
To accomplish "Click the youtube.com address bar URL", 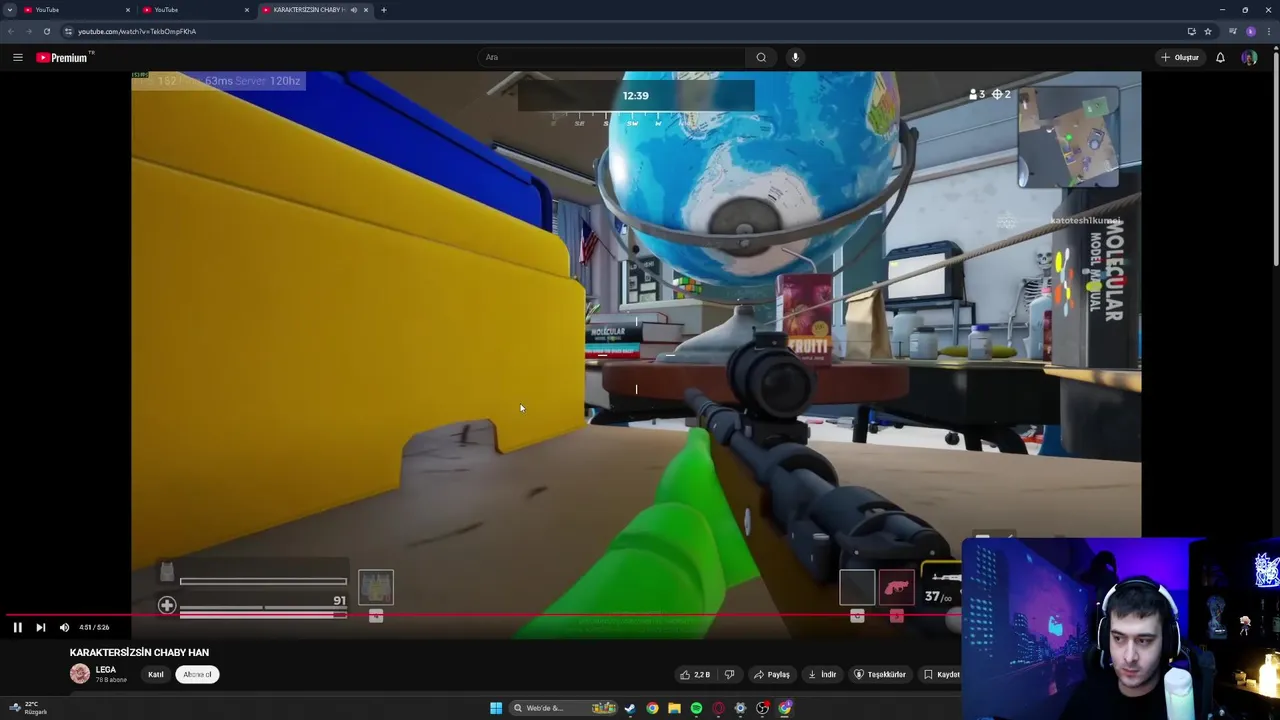I will click(137, 31).
